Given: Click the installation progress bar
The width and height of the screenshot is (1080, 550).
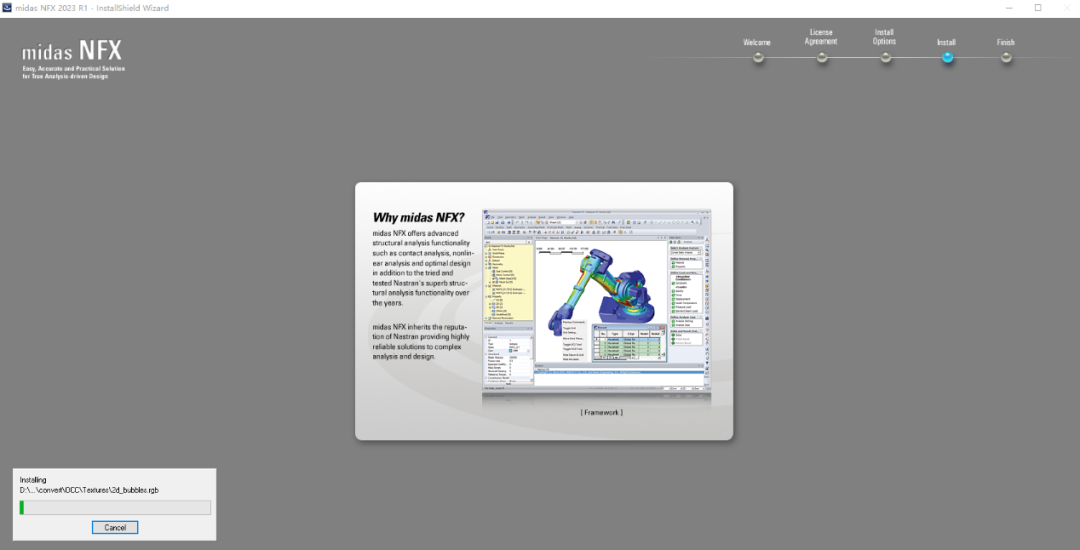Looking at the screenshot, I should click(115, 508).
